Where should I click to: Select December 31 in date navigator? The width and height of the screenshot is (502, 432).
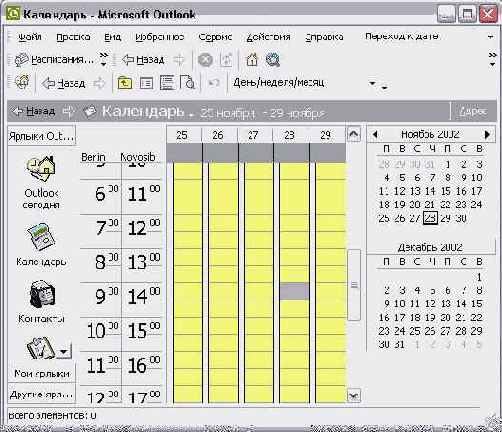(x=400, y=344)
